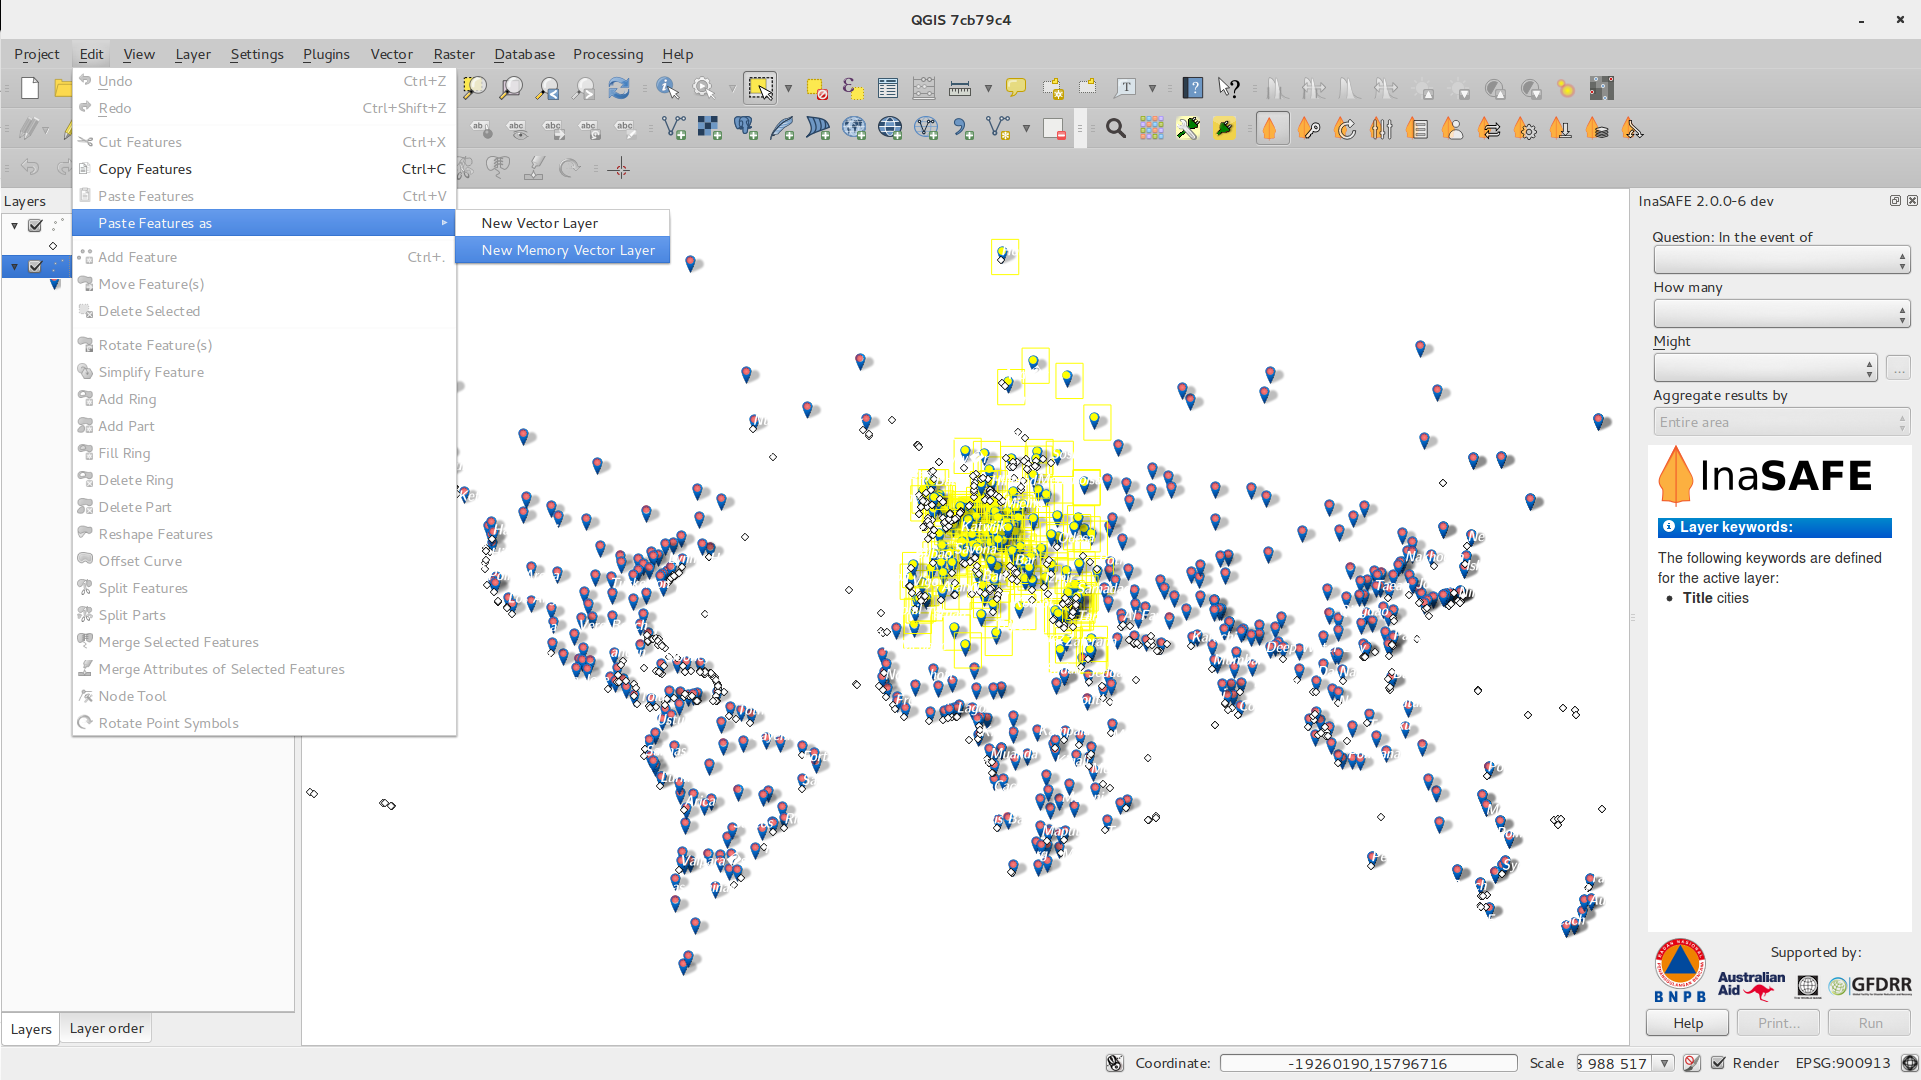This screenshot has width=1921, height=1080.
Task: Choose New Memory Vector Layer submenu item
Action: tap(567, 250)
